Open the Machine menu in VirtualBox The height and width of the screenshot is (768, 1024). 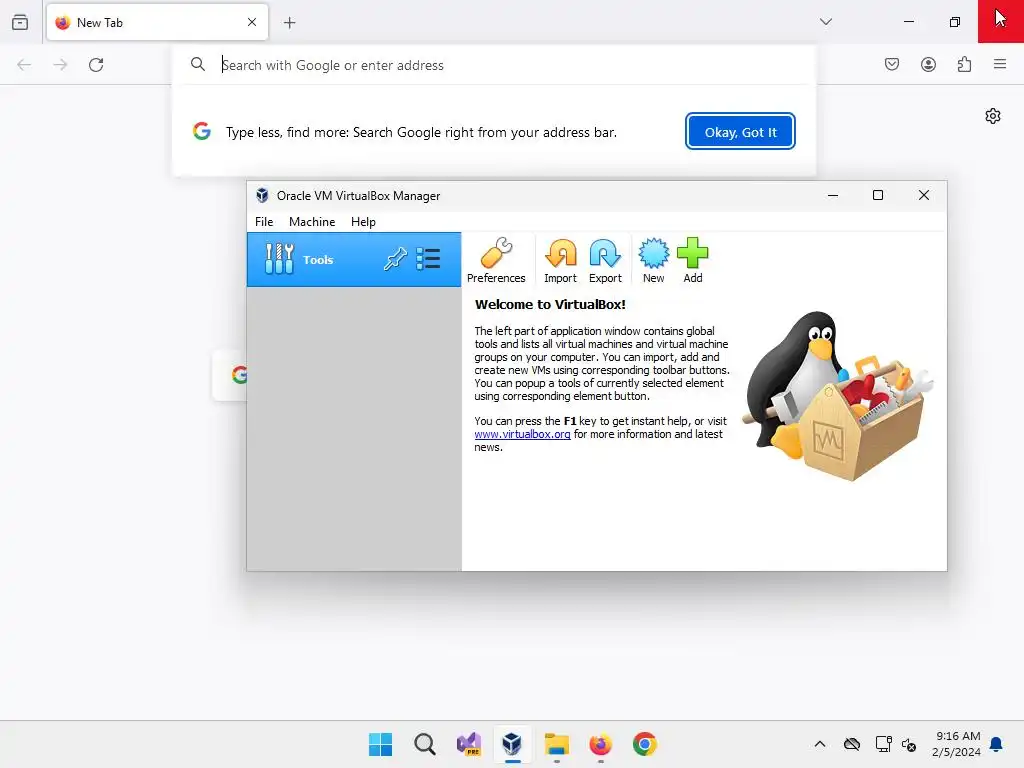pyautogui.click(x=312, y=221)
